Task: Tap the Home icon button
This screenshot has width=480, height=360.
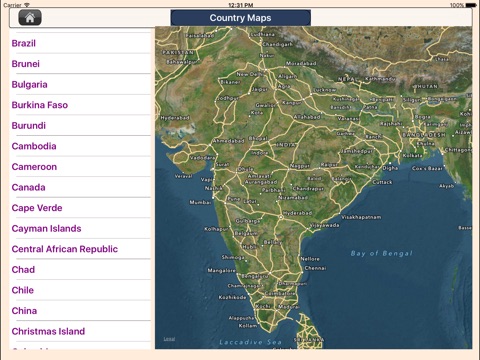Action: (x=30, y=17)
